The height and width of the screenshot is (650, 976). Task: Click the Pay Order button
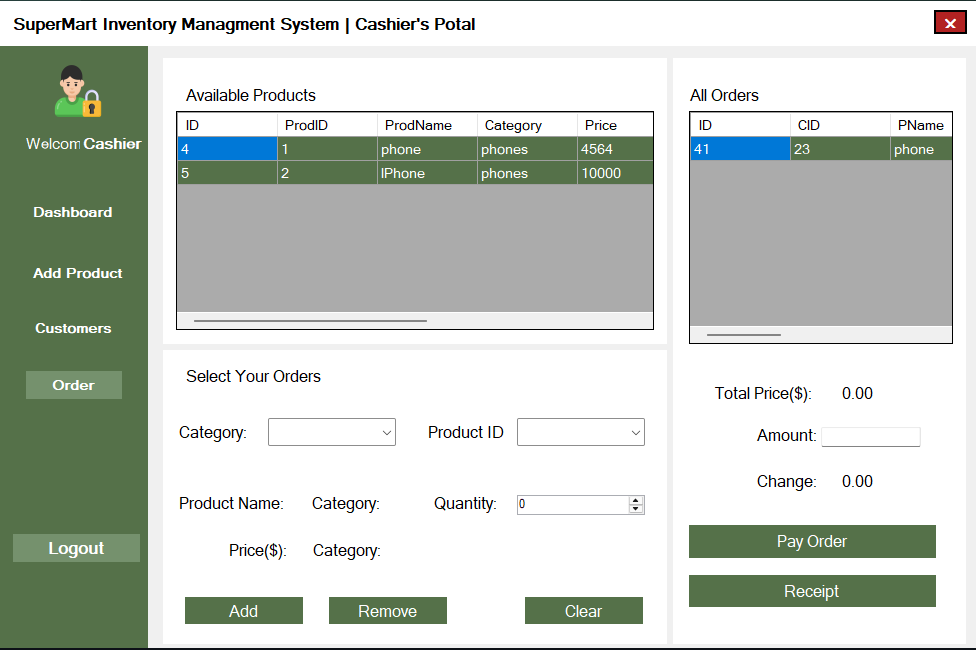[x=812, y=541]
